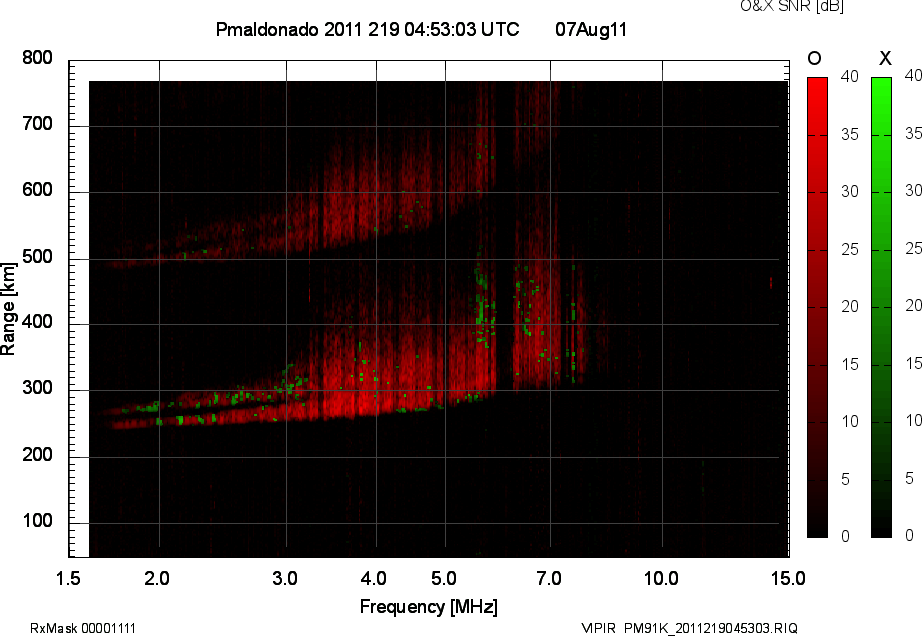The height and width of the screenshot is (636, 922).
Task: Click the 1.5 MHz frequency tick label
Action: point(68,578)
